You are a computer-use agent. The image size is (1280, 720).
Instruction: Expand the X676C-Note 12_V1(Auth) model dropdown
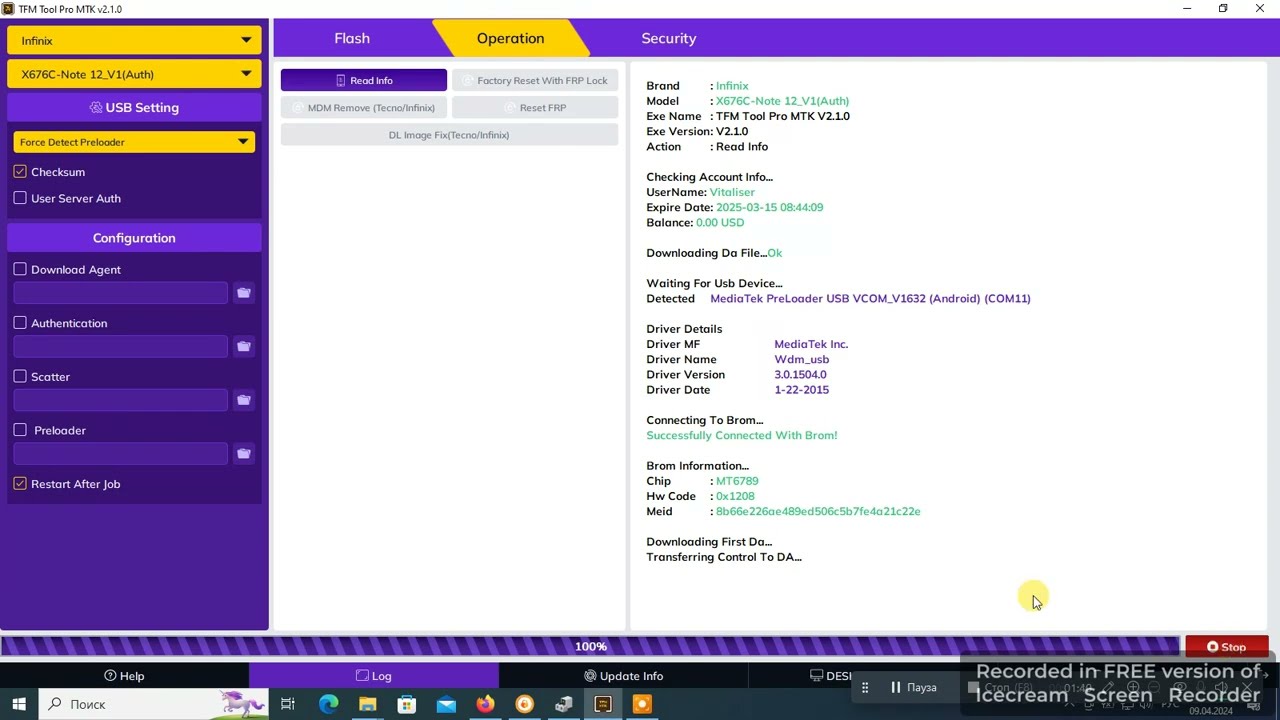click(x=134, y=74)
